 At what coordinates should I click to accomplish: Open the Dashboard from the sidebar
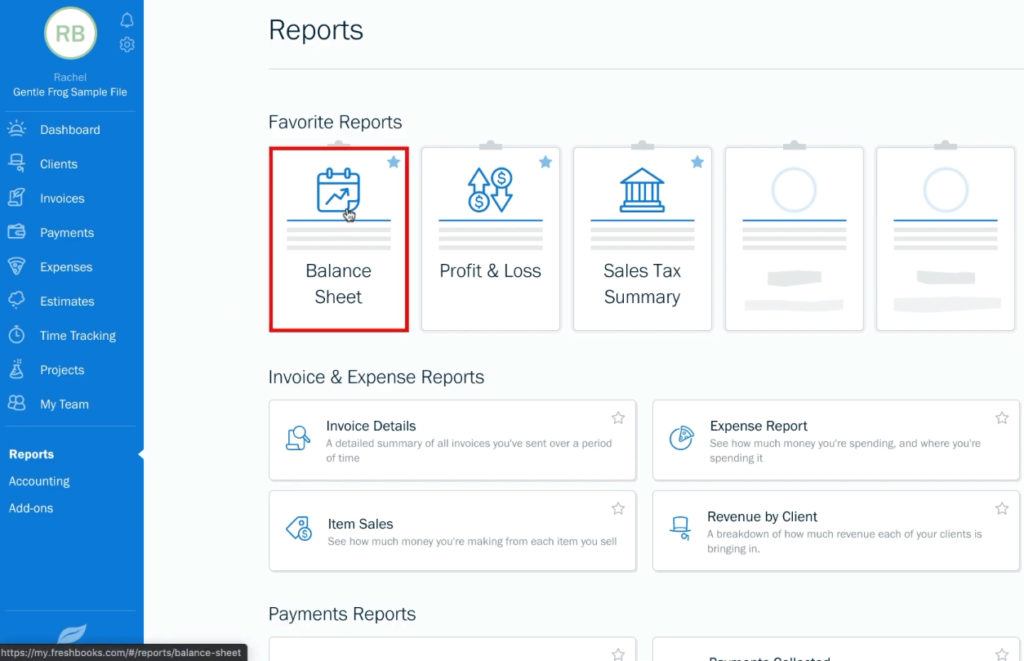point(70,129)
